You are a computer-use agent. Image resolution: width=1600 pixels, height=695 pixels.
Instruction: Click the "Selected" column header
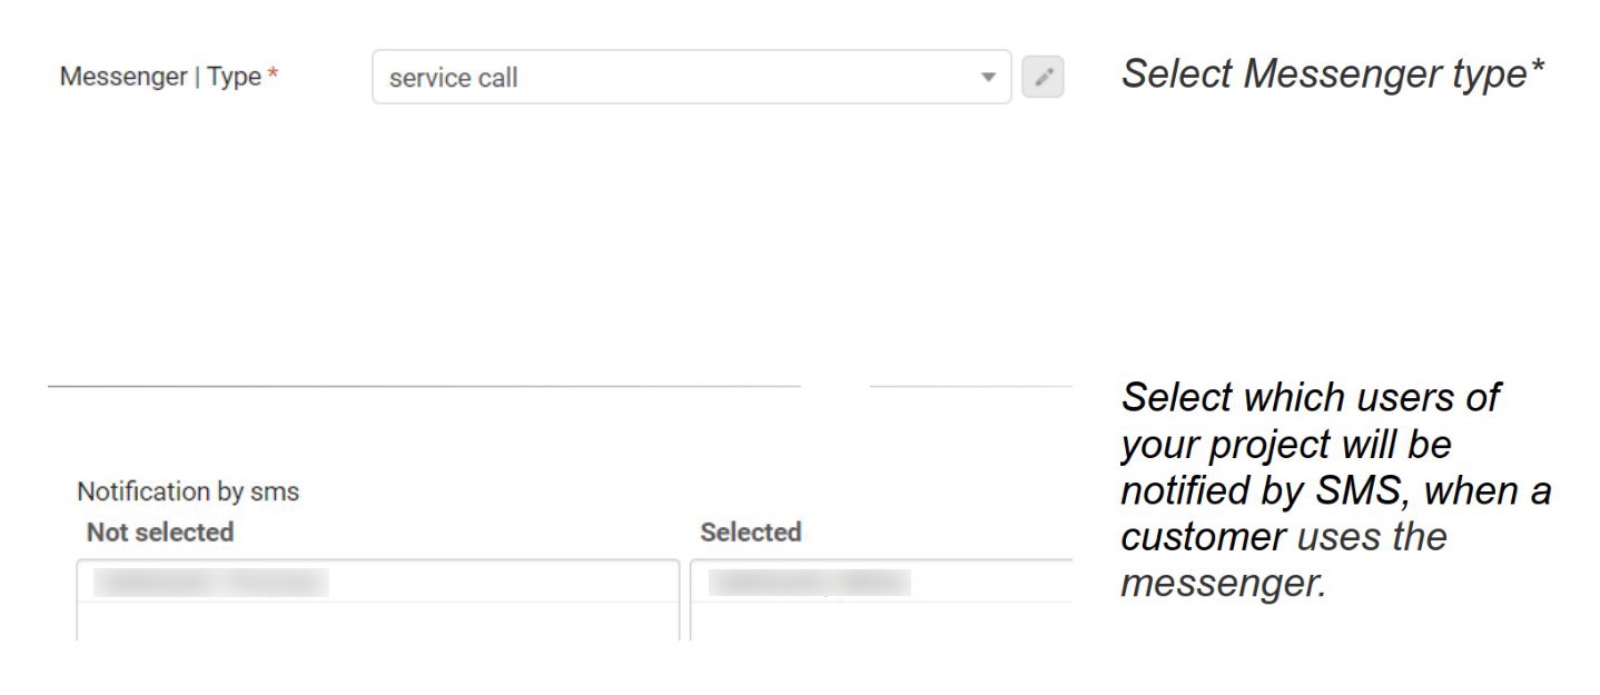click(751, 532)
